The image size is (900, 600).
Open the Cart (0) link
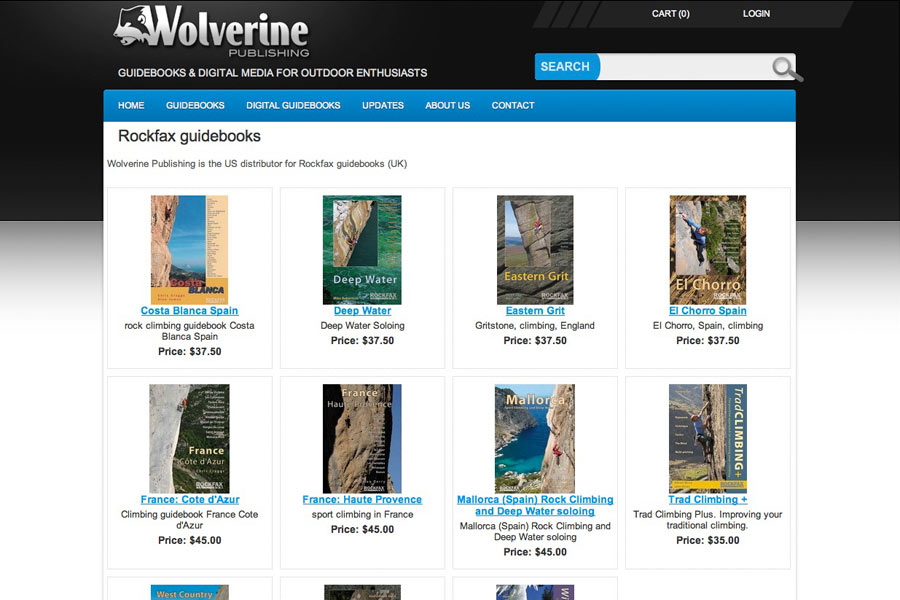(x=670, y=14)
